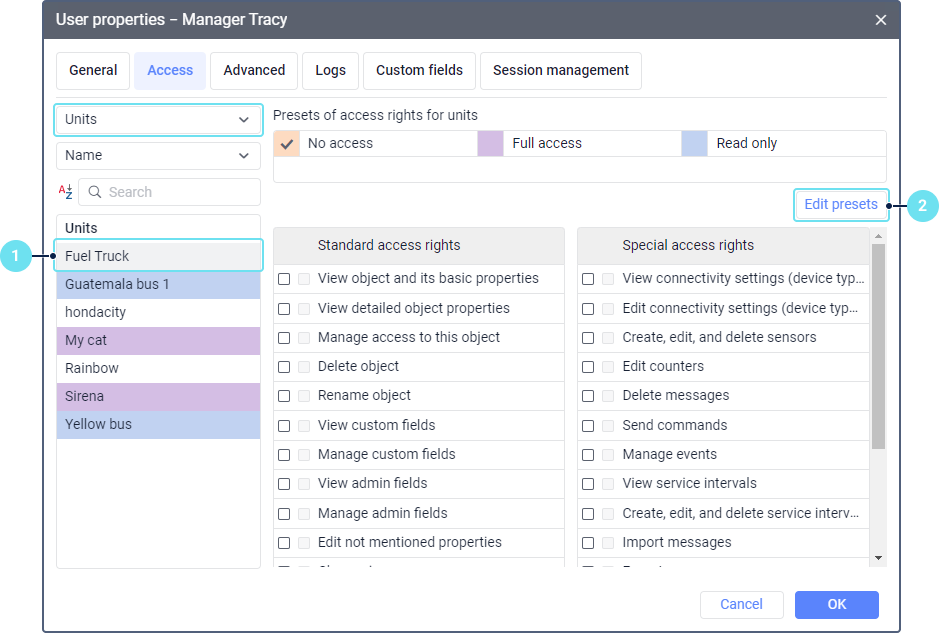Enable 'Delete object' checkbox
This screenshot has height=633, width=939.
284,367
